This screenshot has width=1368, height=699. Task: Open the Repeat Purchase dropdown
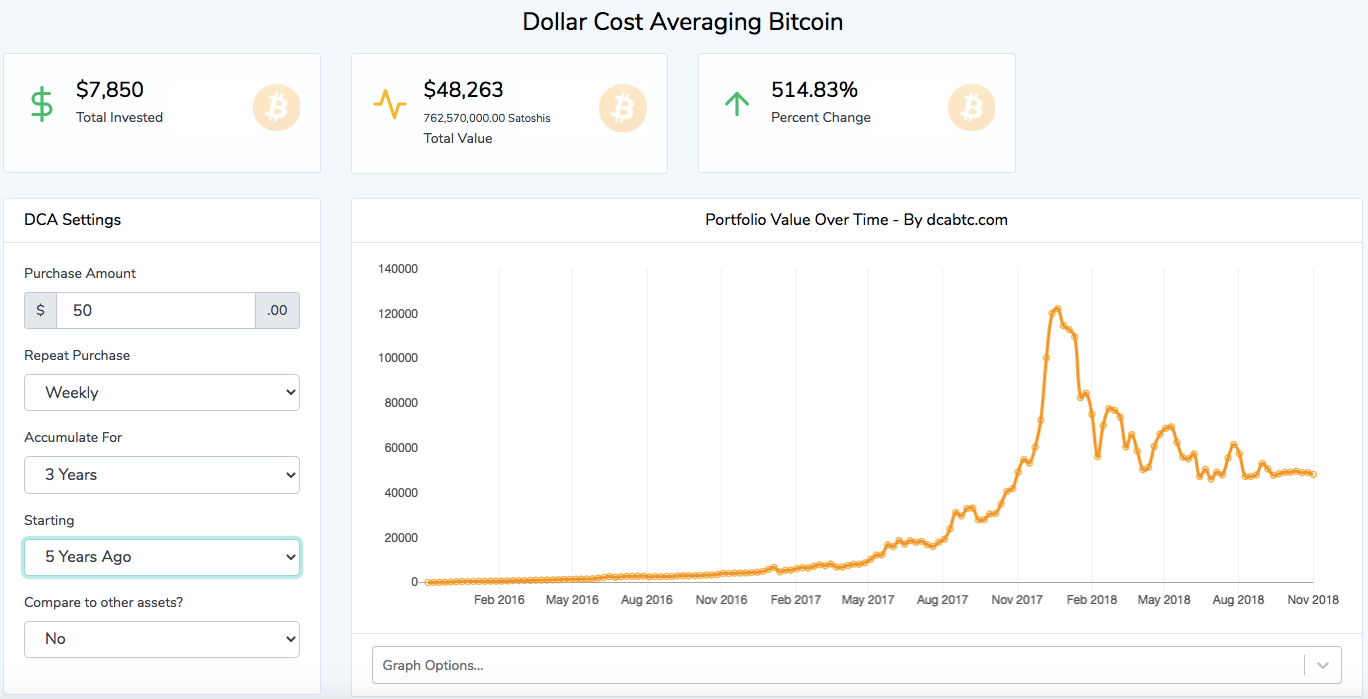pyautogui.click(x=162, y=393)
